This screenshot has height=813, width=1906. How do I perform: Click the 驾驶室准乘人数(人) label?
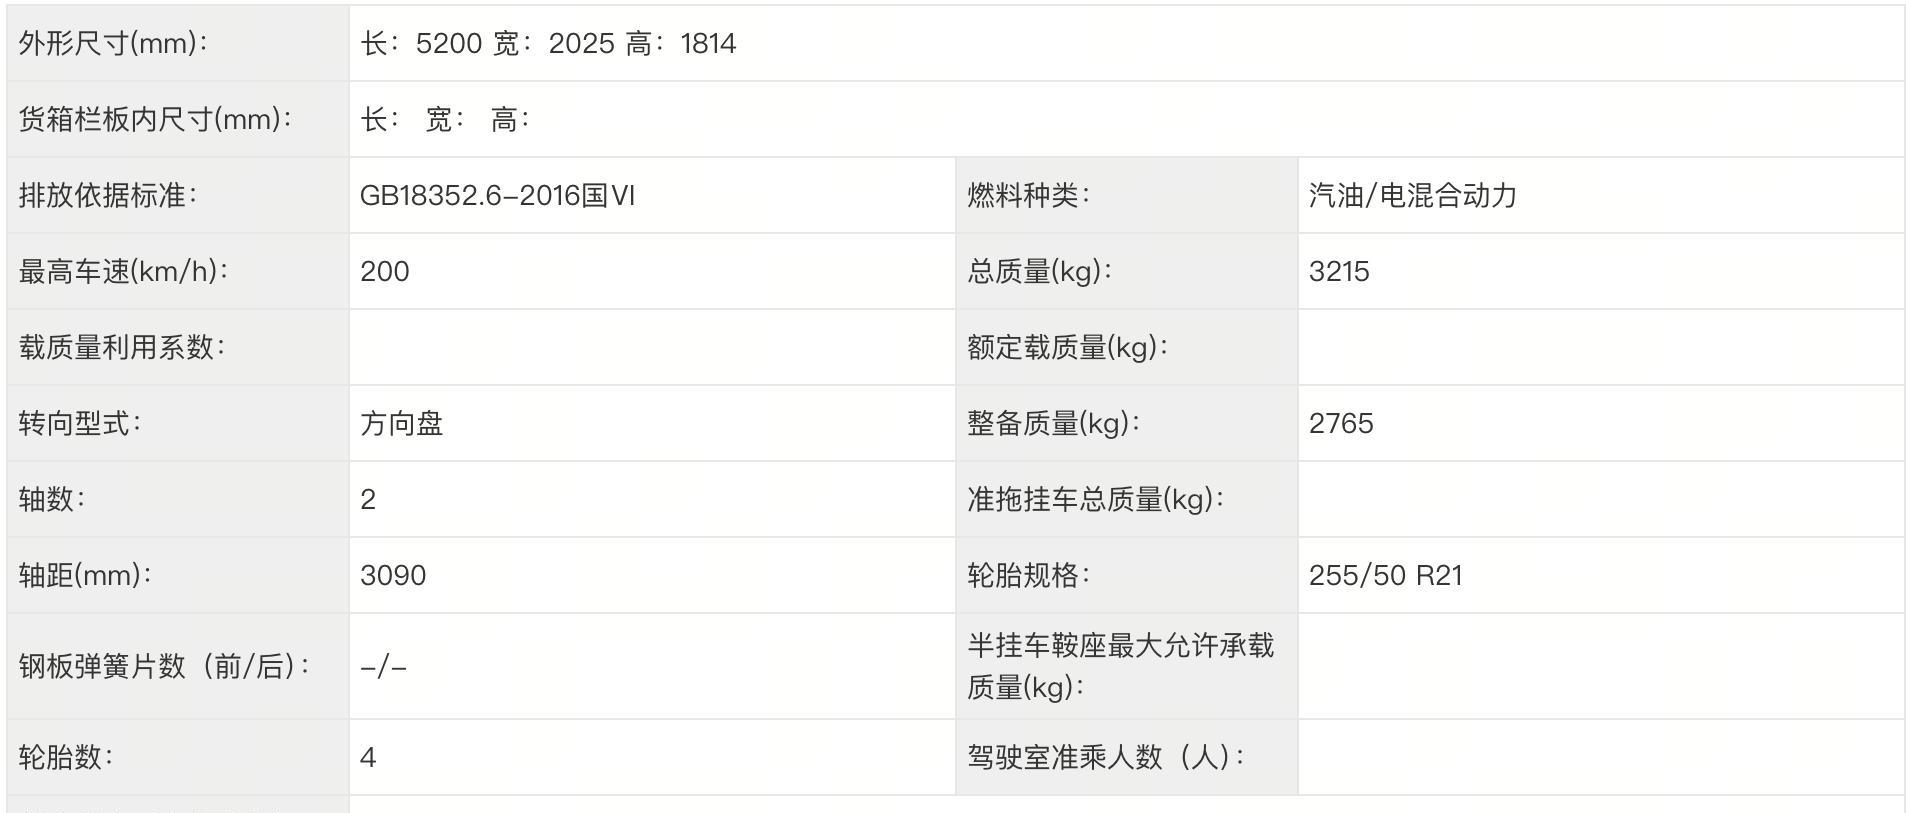click(1105, 758)
